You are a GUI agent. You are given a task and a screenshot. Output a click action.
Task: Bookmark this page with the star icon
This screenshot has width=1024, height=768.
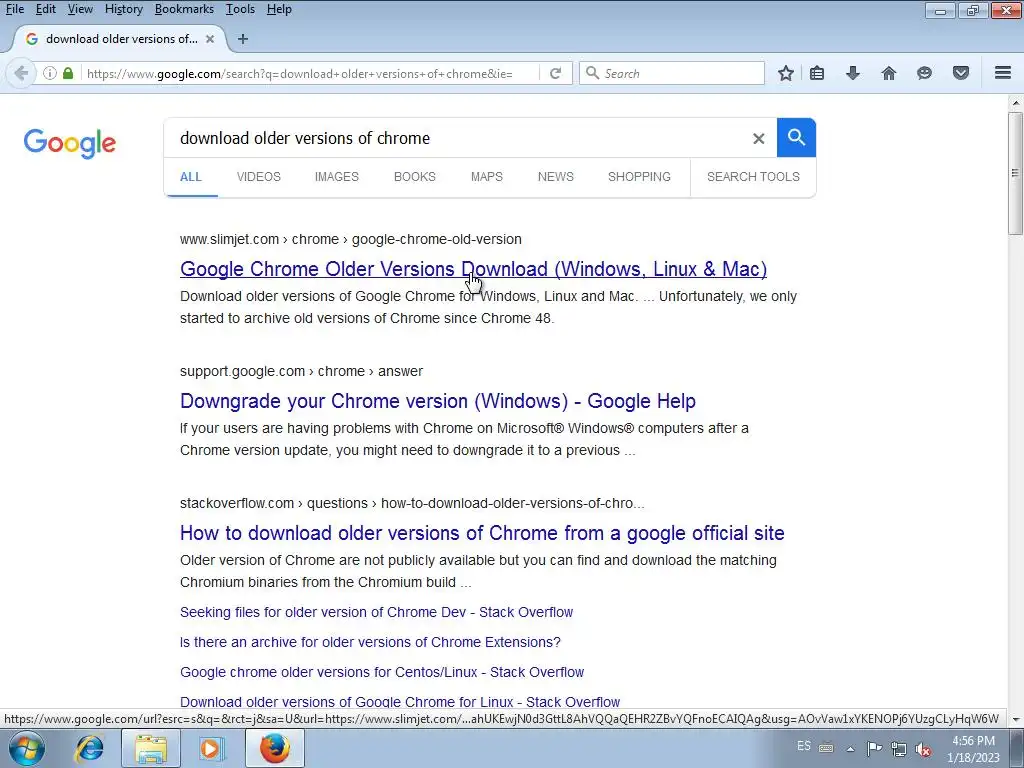(x=786, y=73)
